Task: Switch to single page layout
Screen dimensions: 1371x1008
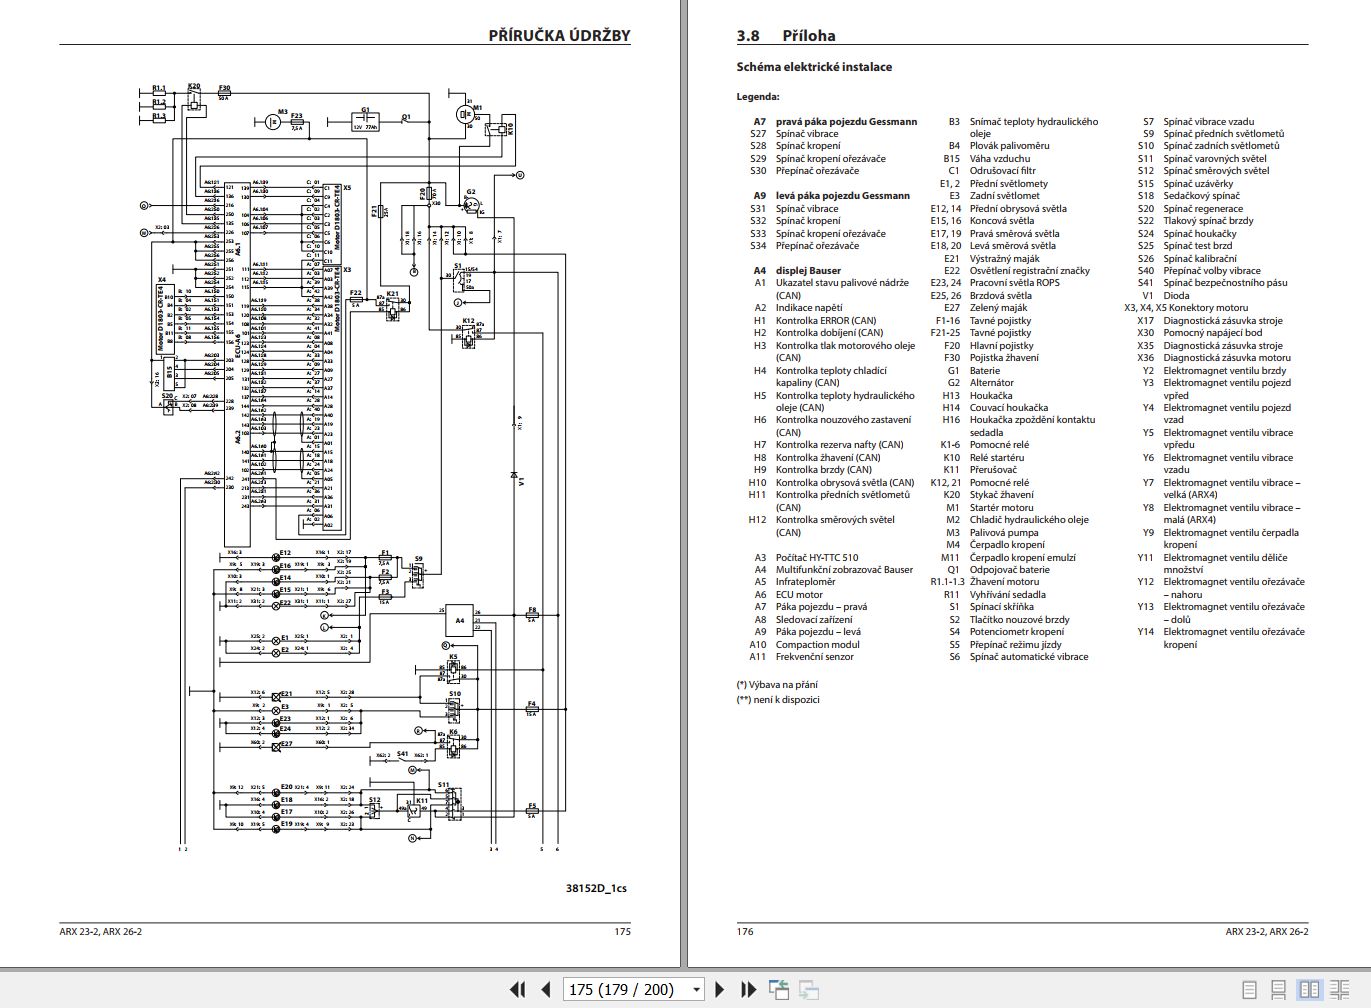Action: point(1247,988)
